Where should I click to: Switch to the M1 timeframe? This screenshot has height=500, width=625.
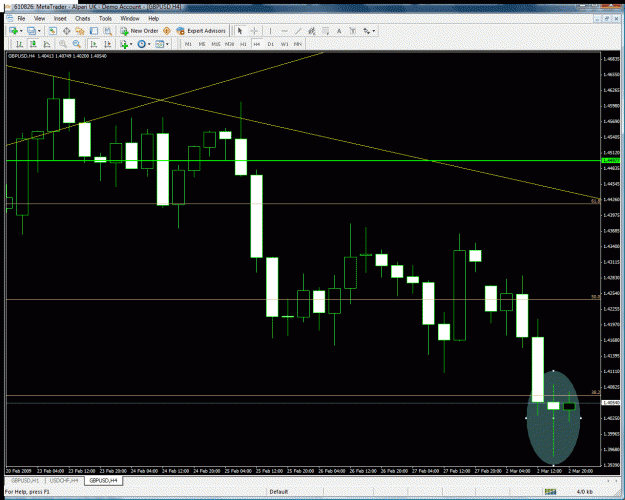tap(188, 44)
